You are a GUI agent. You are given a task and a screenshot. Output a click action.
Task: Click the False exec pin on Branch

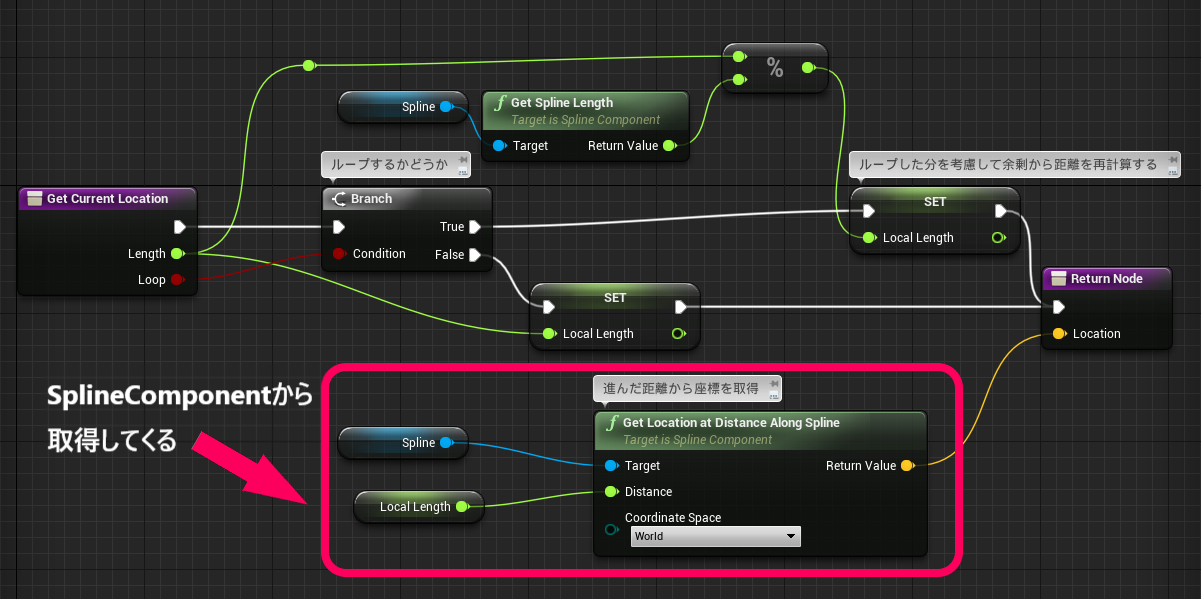[x=475, y=255]
